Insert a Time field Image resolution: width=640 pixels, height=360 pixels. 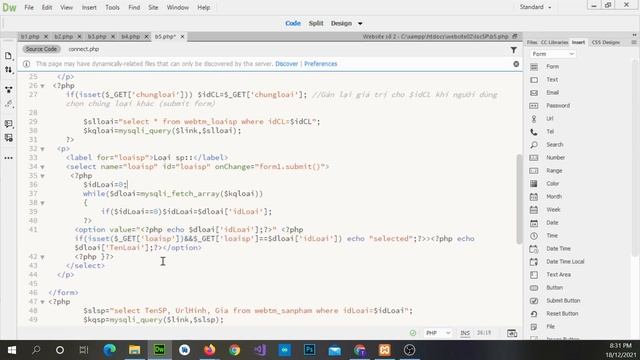pyautogui.click(x=552, y=236)
